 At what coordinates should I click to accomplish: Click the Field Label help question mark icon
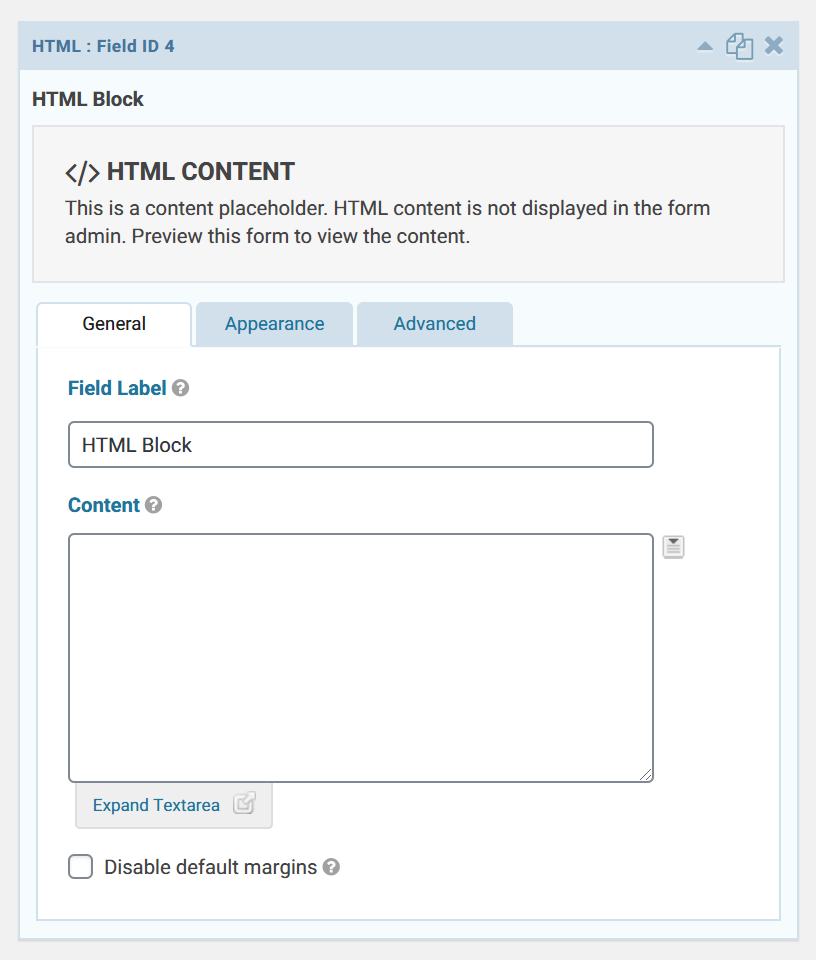(180, 388)
